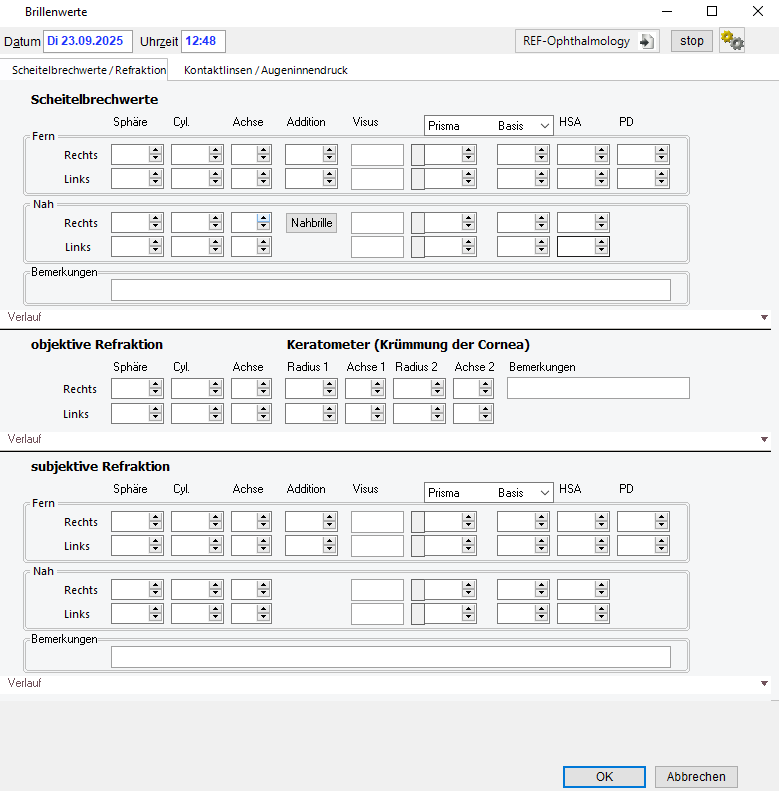Click the gear settings icon

(732, 41)
